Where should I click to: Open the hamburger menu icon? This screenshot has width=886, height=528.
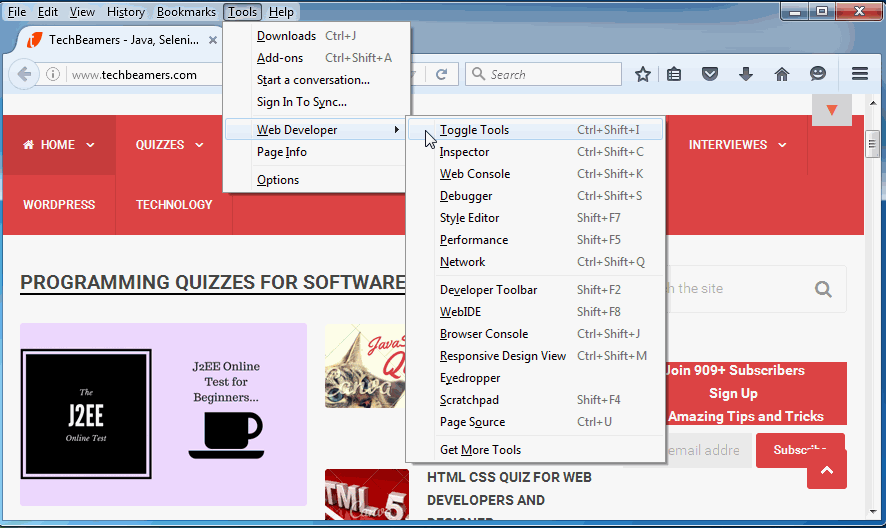(x=859, y=74)
